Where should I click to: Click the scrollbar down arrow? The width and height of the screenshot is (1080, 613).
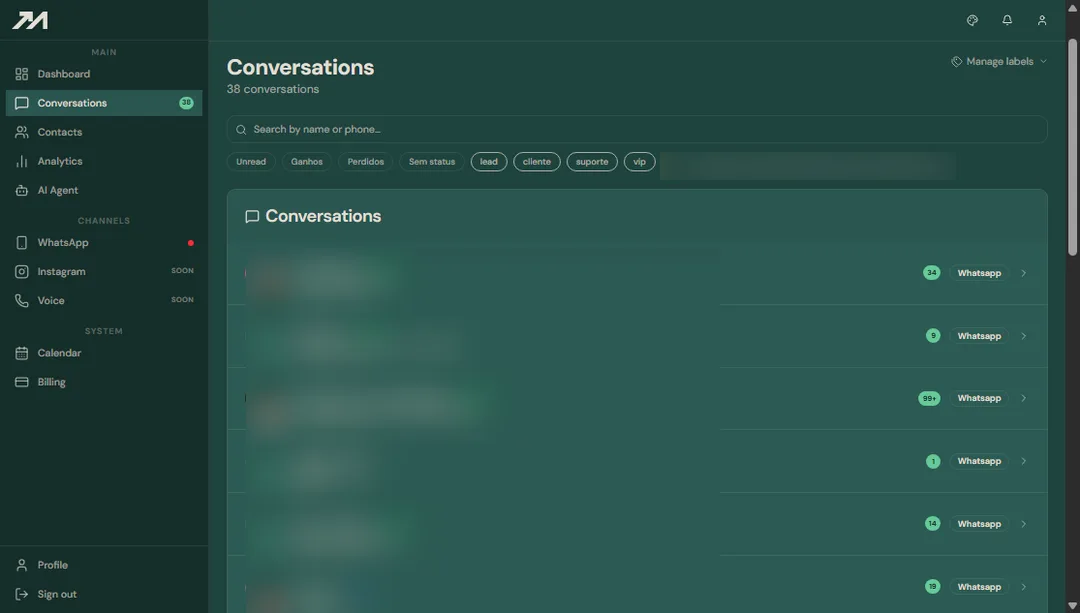coord(1072,607)
